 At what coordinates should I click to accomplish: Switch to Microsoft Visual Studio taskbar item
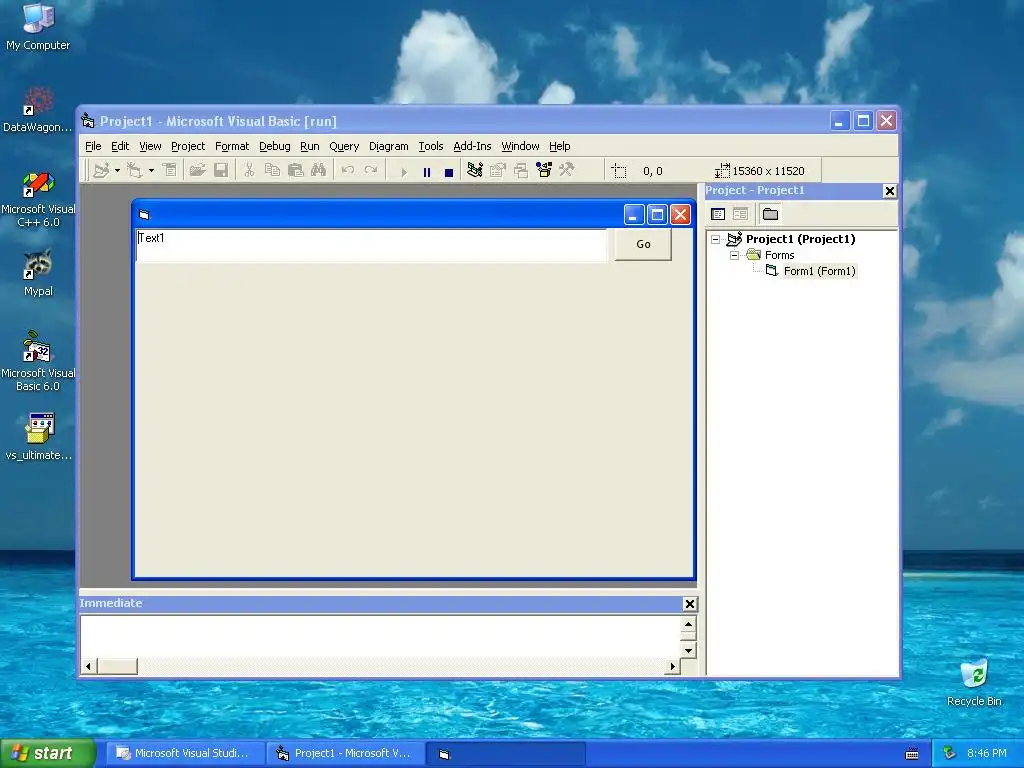185,754
